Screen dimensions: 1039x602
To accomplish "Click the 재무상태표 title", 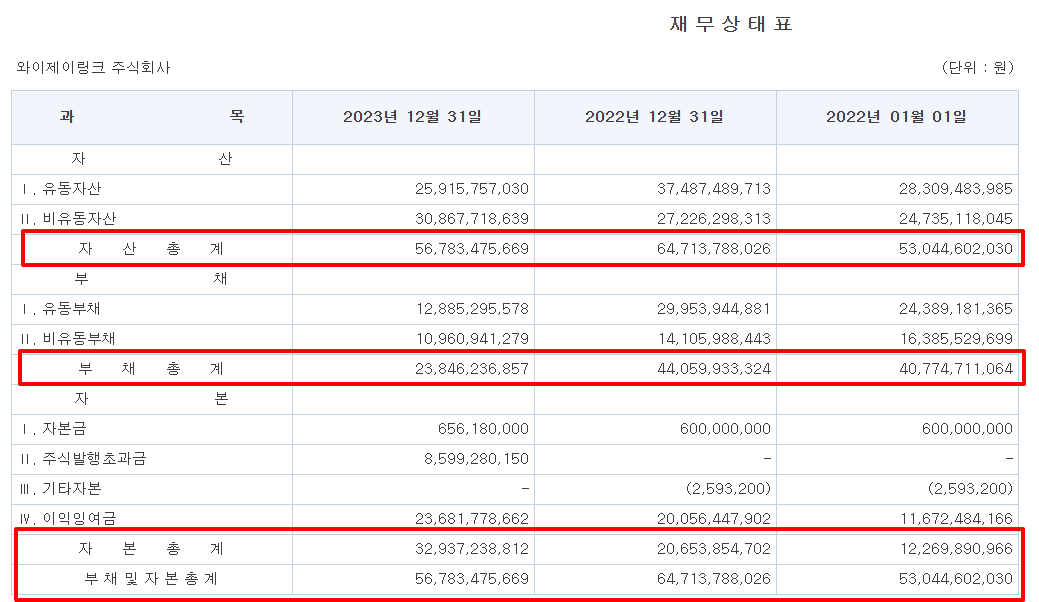I will click(731, 25).
